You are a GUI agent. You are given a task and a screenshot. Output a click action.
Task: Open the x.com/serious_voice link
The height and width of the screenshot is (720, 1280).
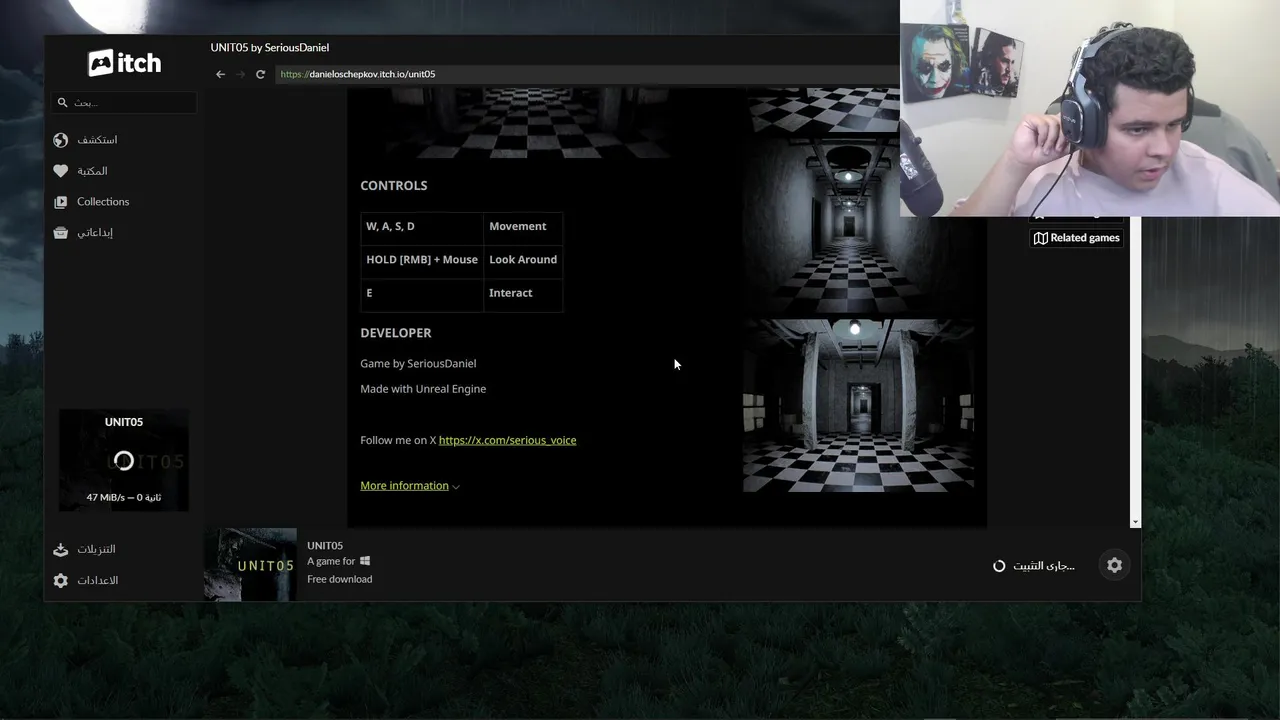[507, 440]
